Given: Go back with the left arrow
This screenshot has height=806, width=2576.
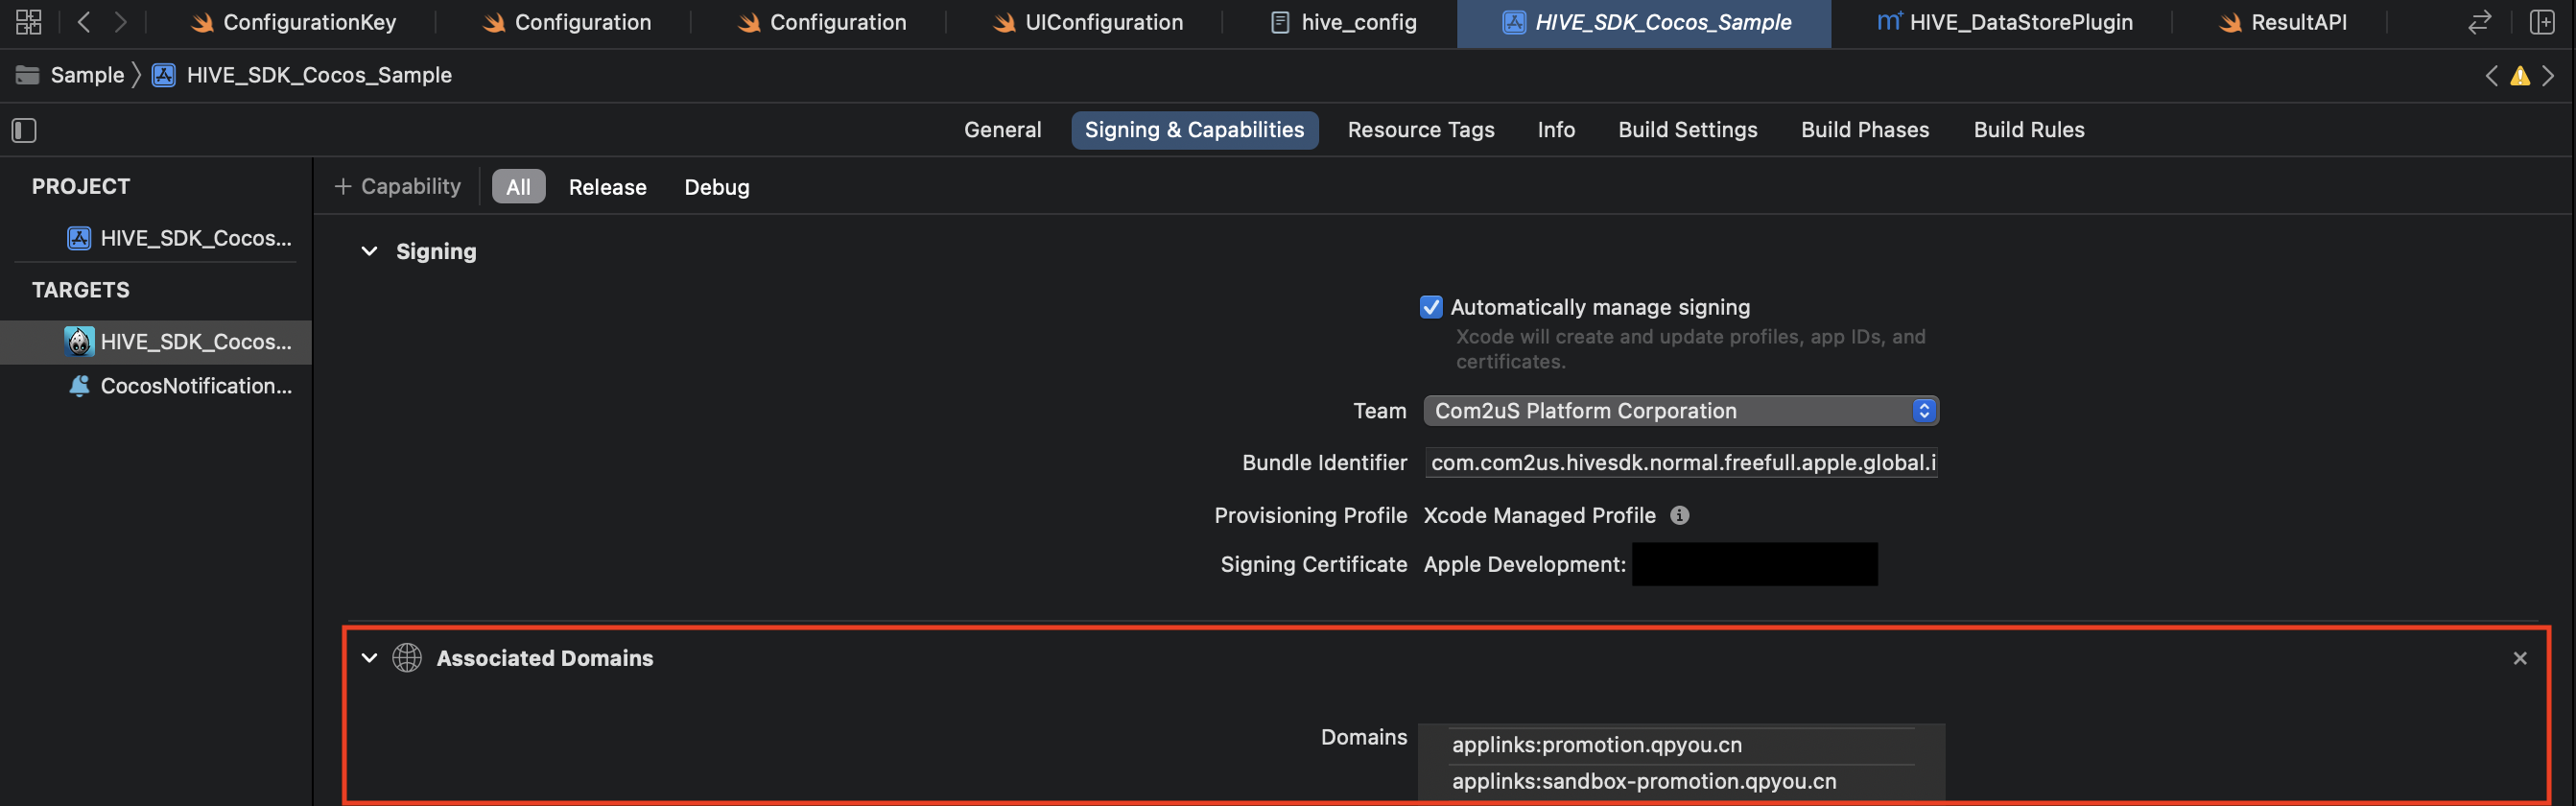Looking at the screenshot, I should pos(84,22).
